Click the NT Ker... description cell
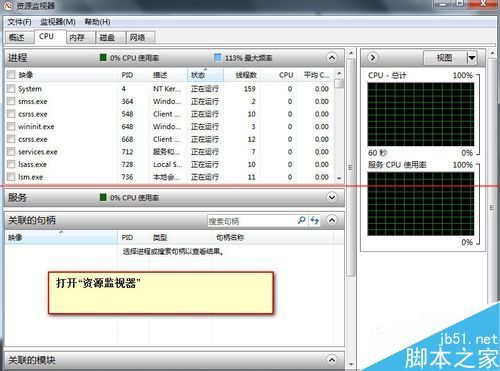The width and height of the screenshot is (500, 371). pyautogui.click(x=167, y=89)
